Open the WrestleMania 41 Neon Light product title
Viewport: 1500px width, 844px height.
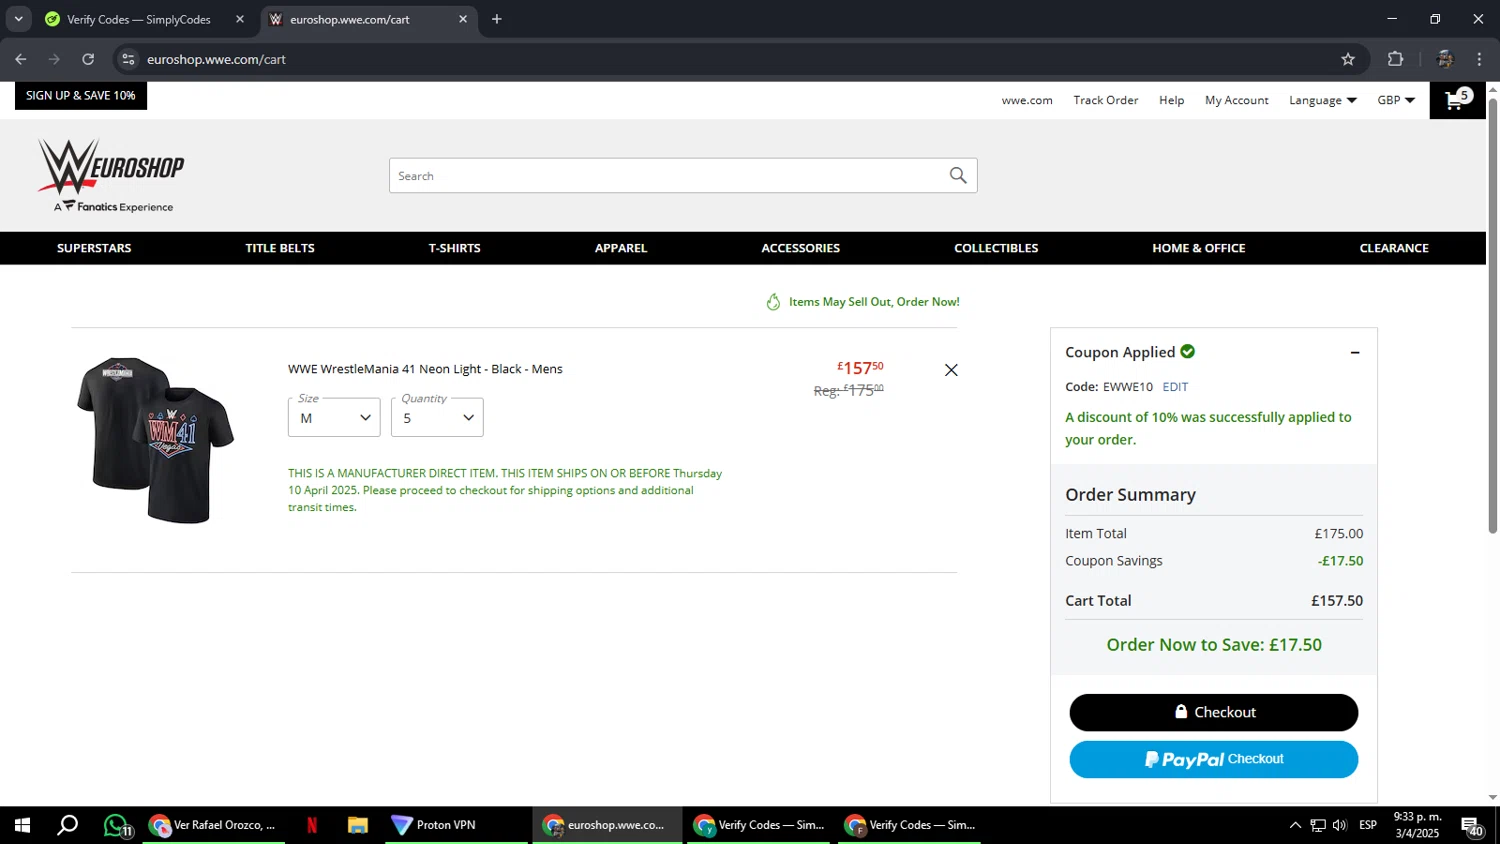pos(425,369)
